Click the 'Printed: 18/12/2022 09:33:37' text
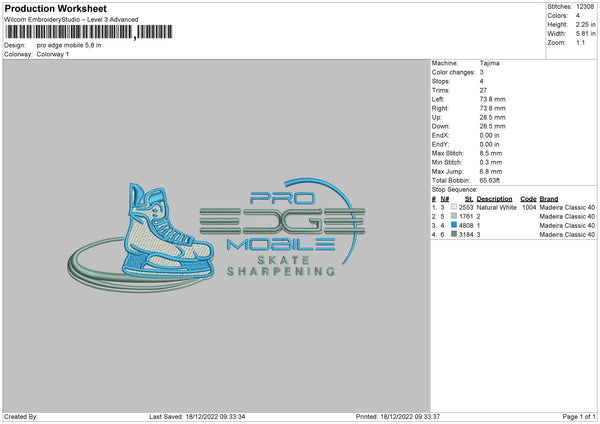Viewport: 600px width, 424px height. click(398, 416)
